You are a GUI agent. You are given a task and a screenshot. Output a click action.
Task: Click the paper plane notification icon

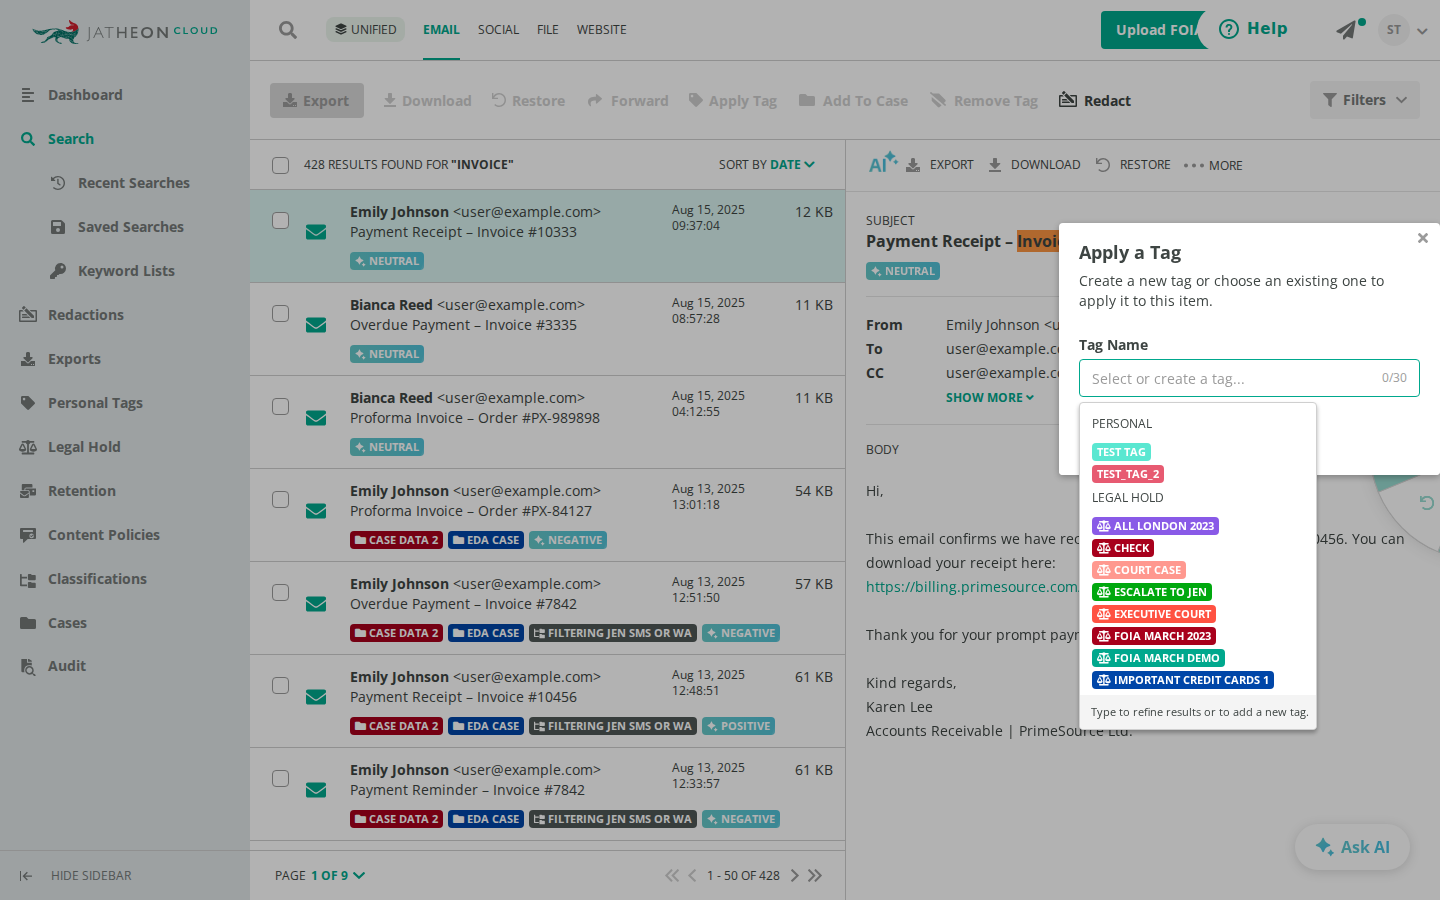(1349, 29)
